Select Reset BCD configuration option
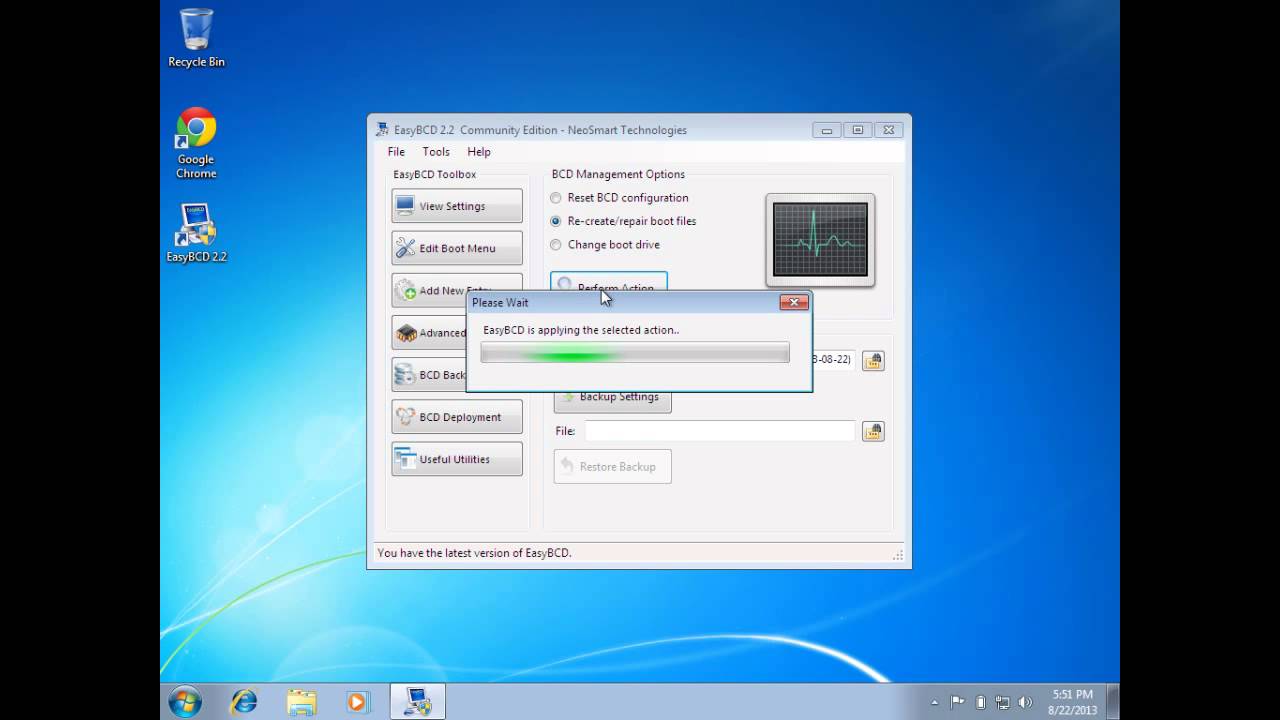This screenshot has width=1280, height=720. [619, 198]
